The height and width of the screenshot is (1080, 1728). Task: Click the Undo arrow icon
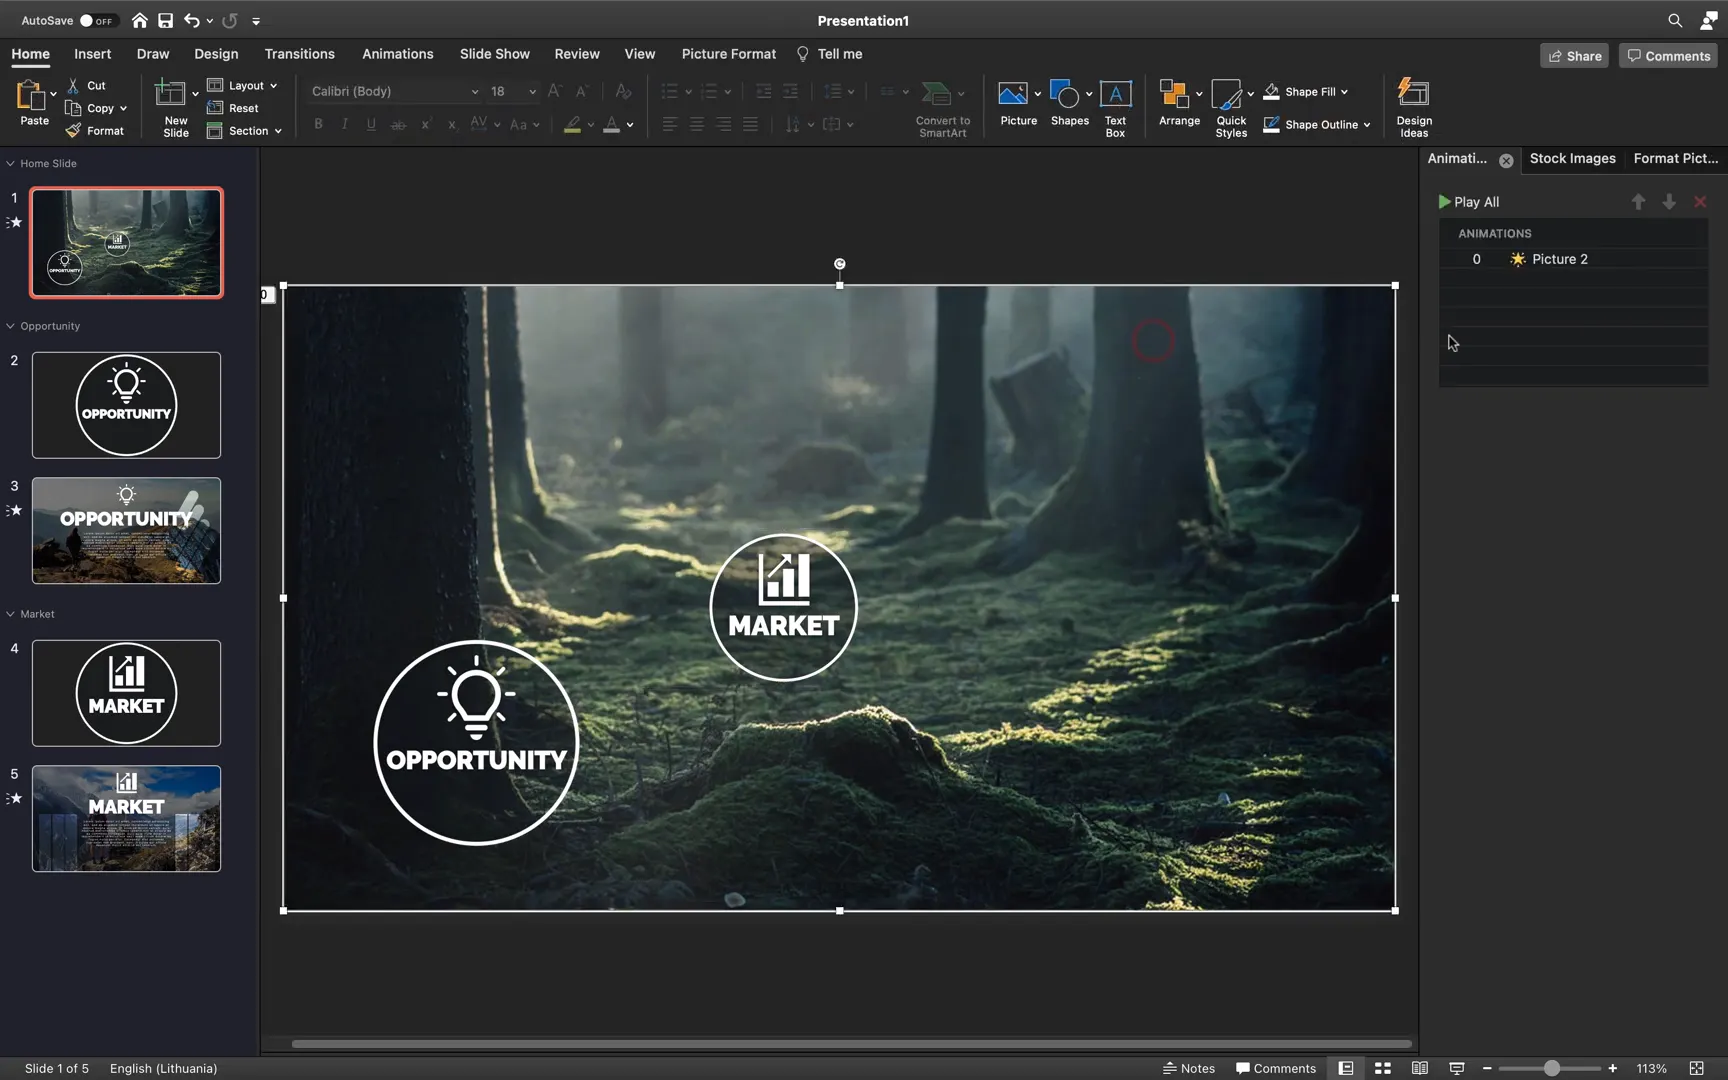point(191,20)
